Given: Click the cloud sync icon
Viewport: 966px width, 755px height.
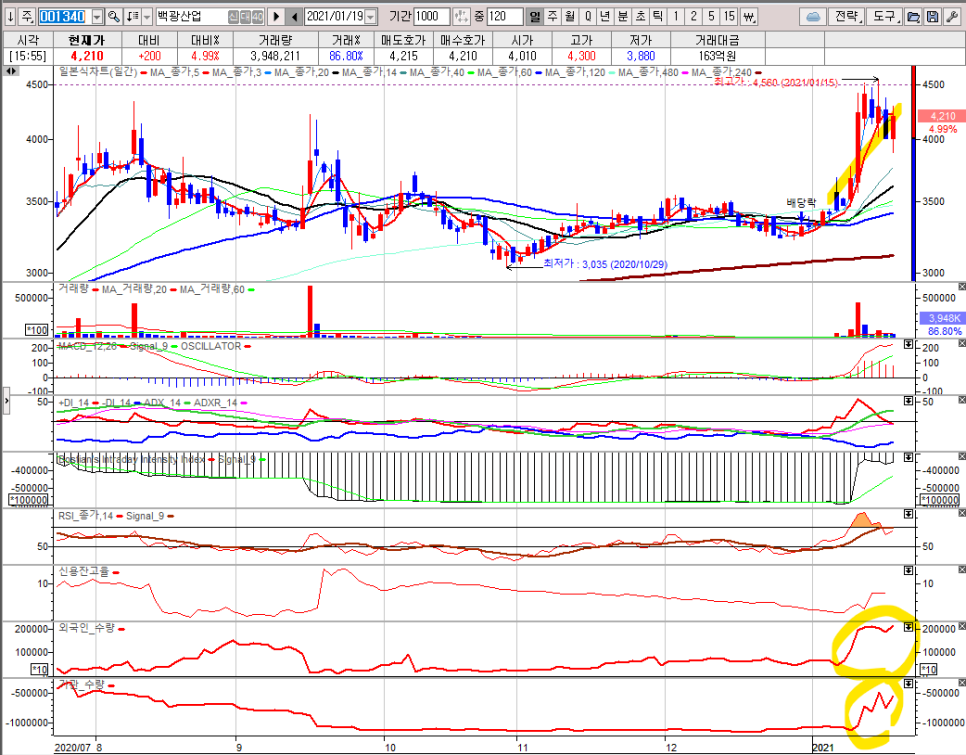Looking at the screenshot, I should point(813,17).
